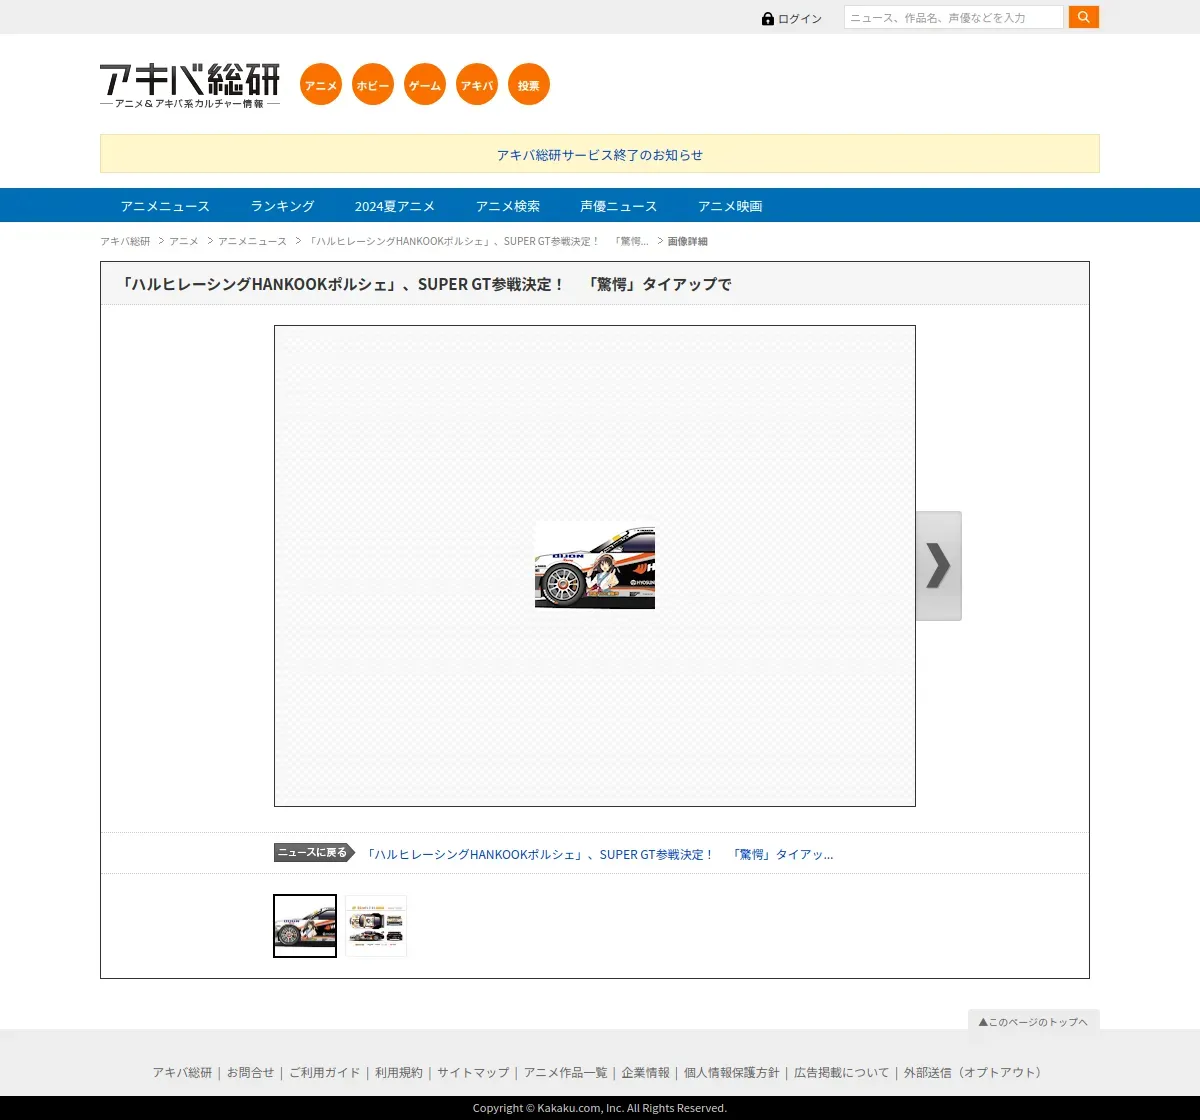Open footer アニメ作品一覧 link
1200x1120 pixels.
point(565,1072)
